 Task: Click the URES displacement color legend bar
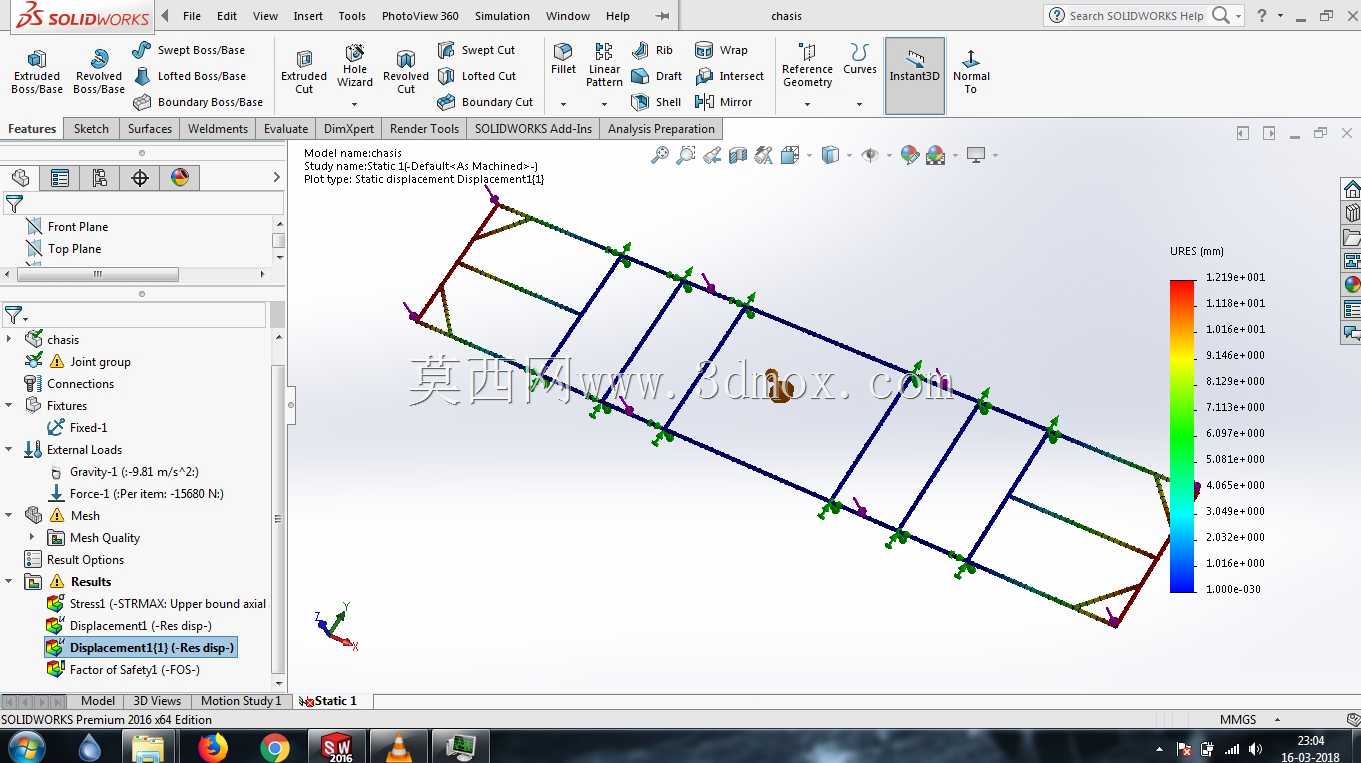point(1182,436)
